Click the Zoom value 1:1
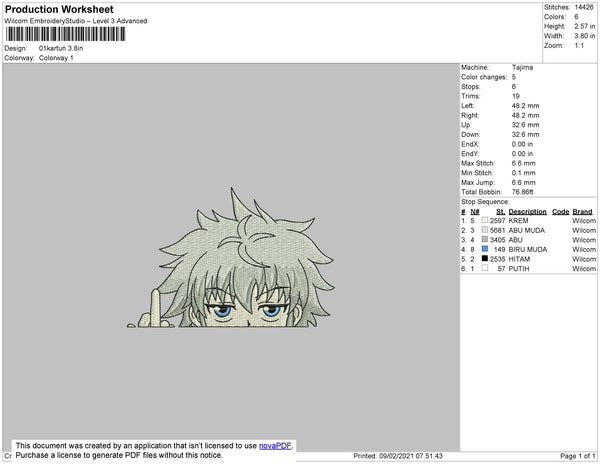Screen dimensions: 600x464 click(579, 46)
